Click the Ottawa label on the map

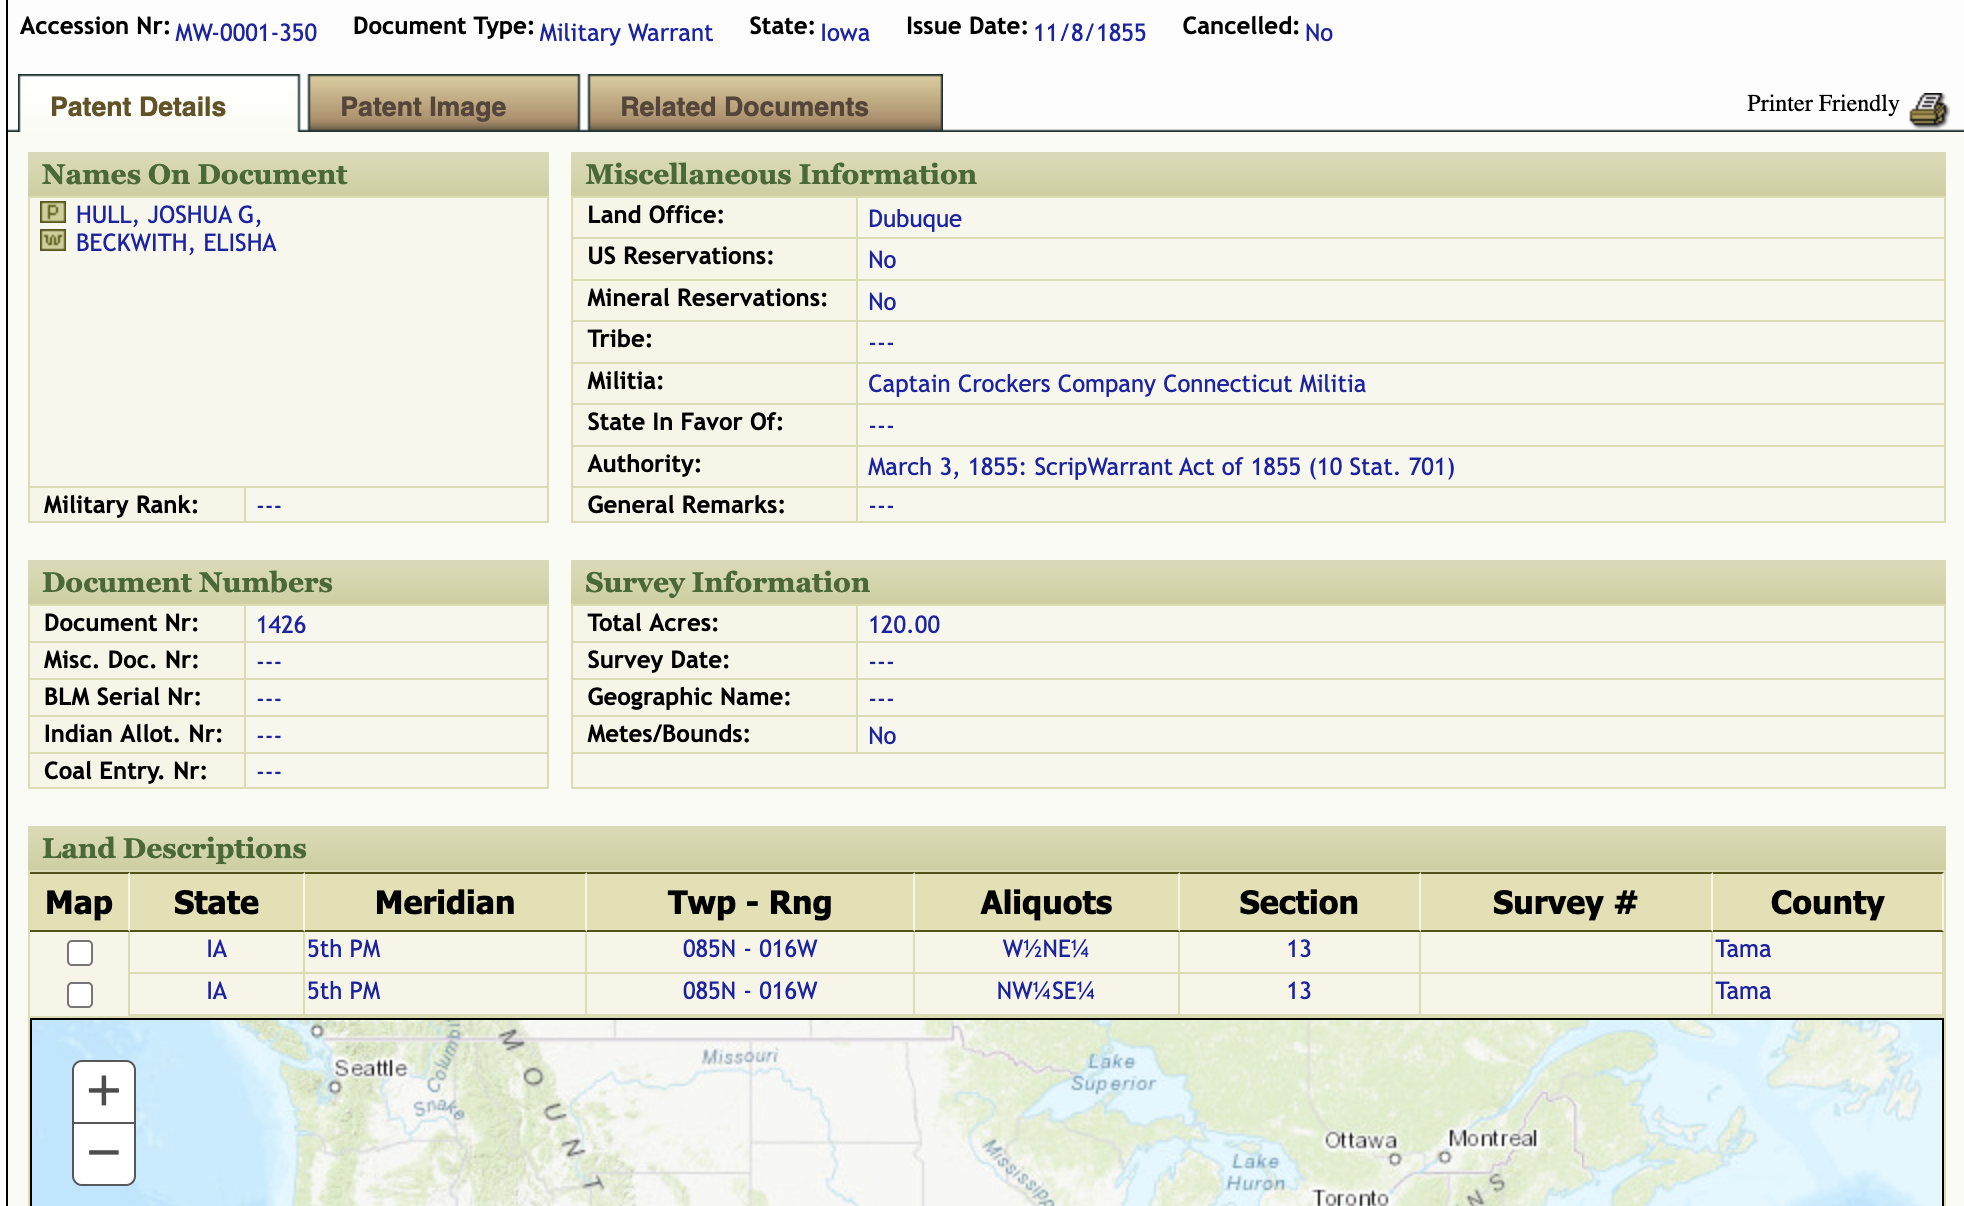(x=1360, y=1140)
